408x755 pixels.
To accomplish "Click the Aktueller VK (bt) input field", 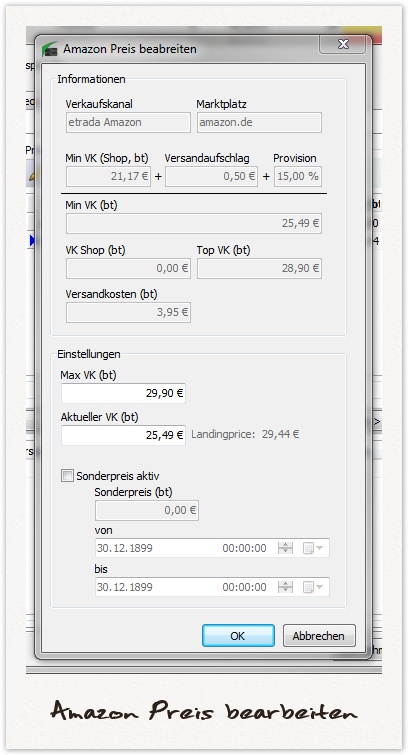I will coord(123,435).
